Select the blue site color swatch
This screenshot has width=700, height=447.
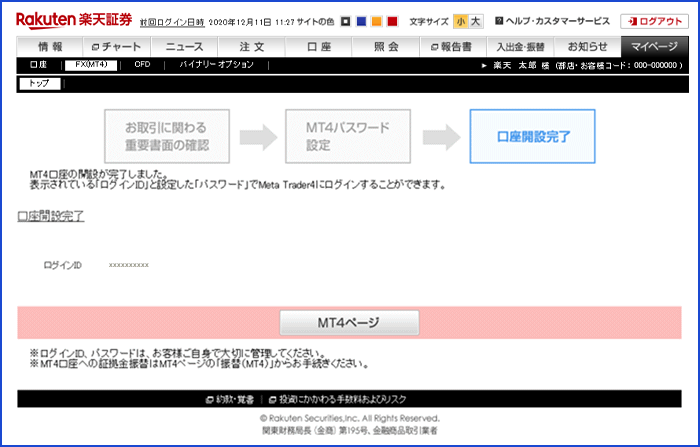pyautogui.click(x=361, y=21)
